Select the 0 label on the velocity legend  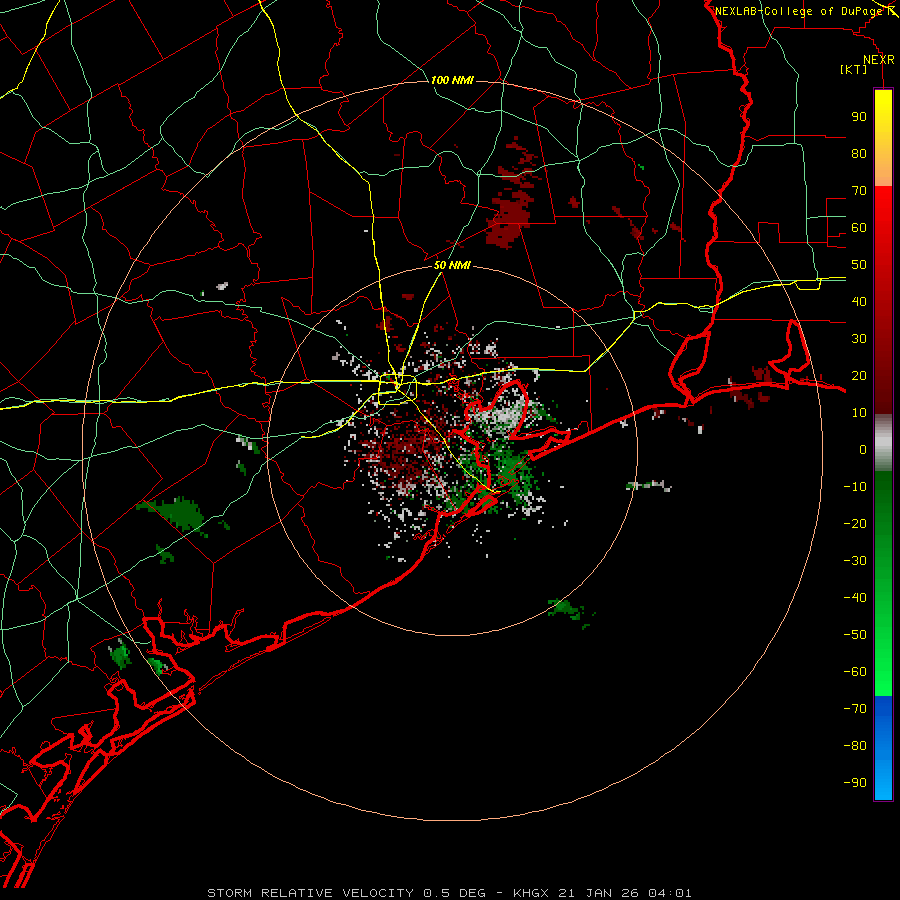863,449
